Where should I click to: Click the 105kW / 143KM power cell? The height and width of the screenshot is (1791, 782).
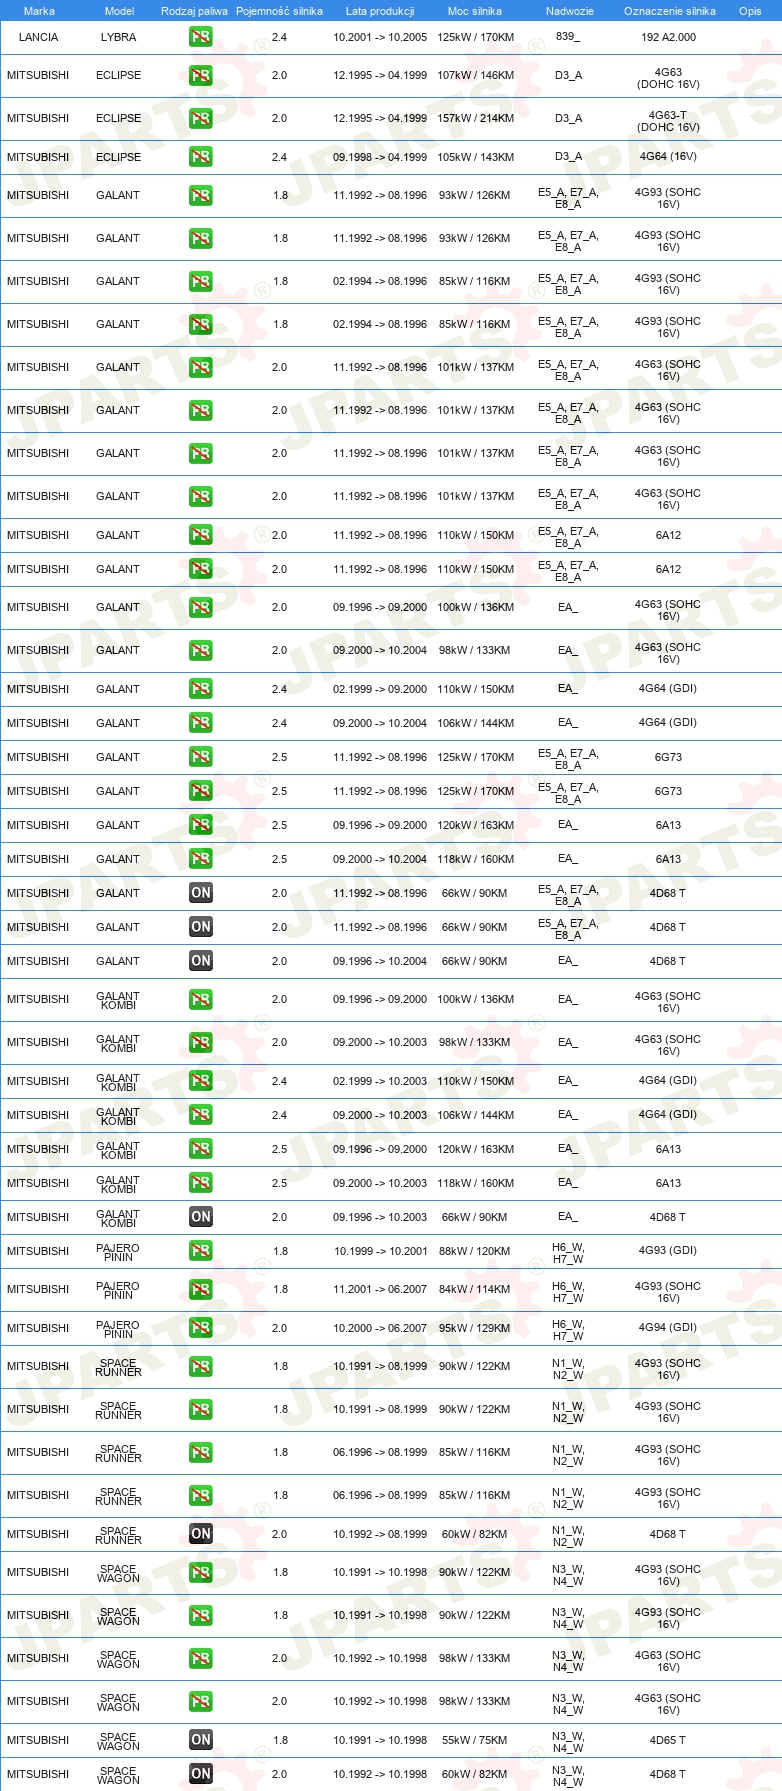(x=476, y=157)
